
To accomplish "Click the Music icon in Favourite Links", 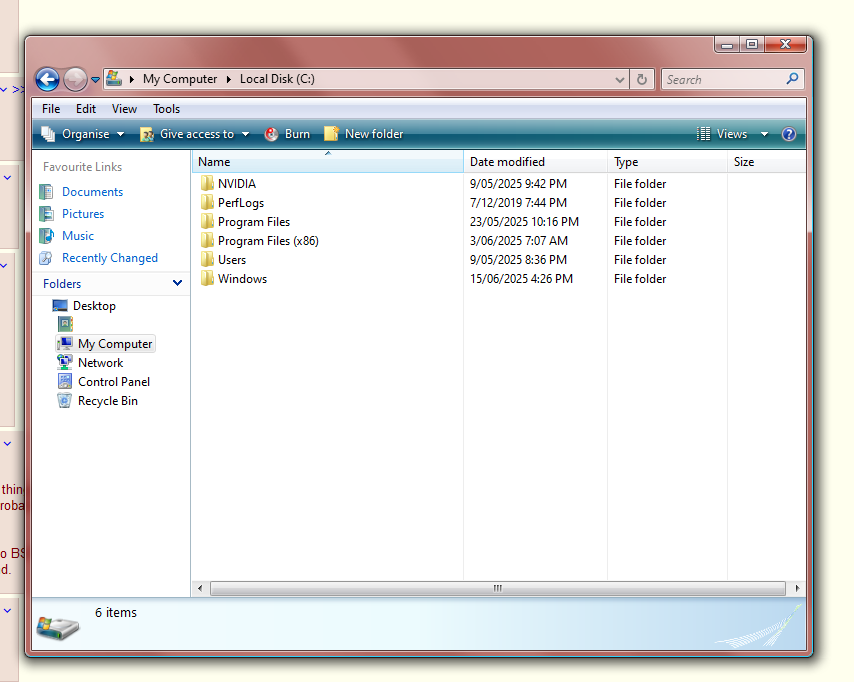I will [46, 236].
